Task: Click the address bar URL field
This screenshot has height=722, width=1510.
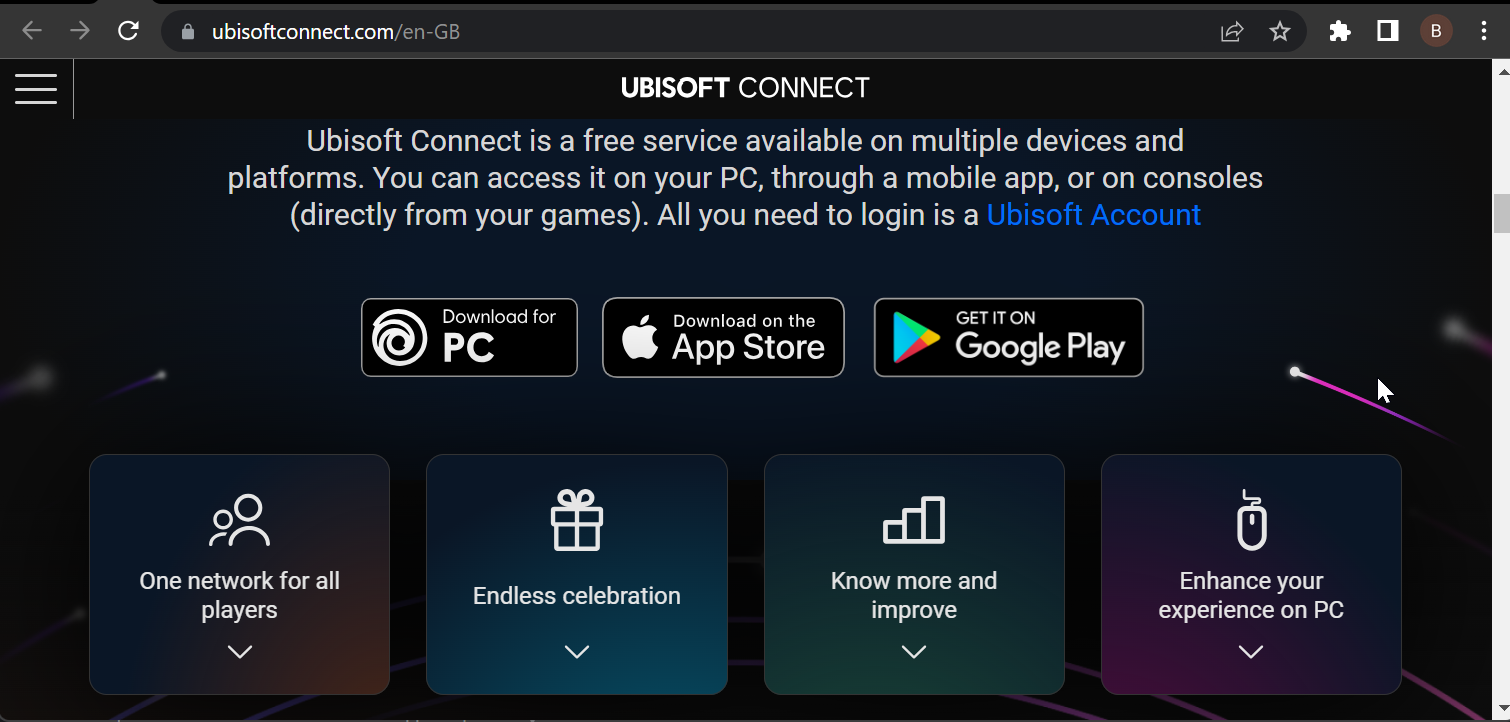Action: tap(690, 31)
